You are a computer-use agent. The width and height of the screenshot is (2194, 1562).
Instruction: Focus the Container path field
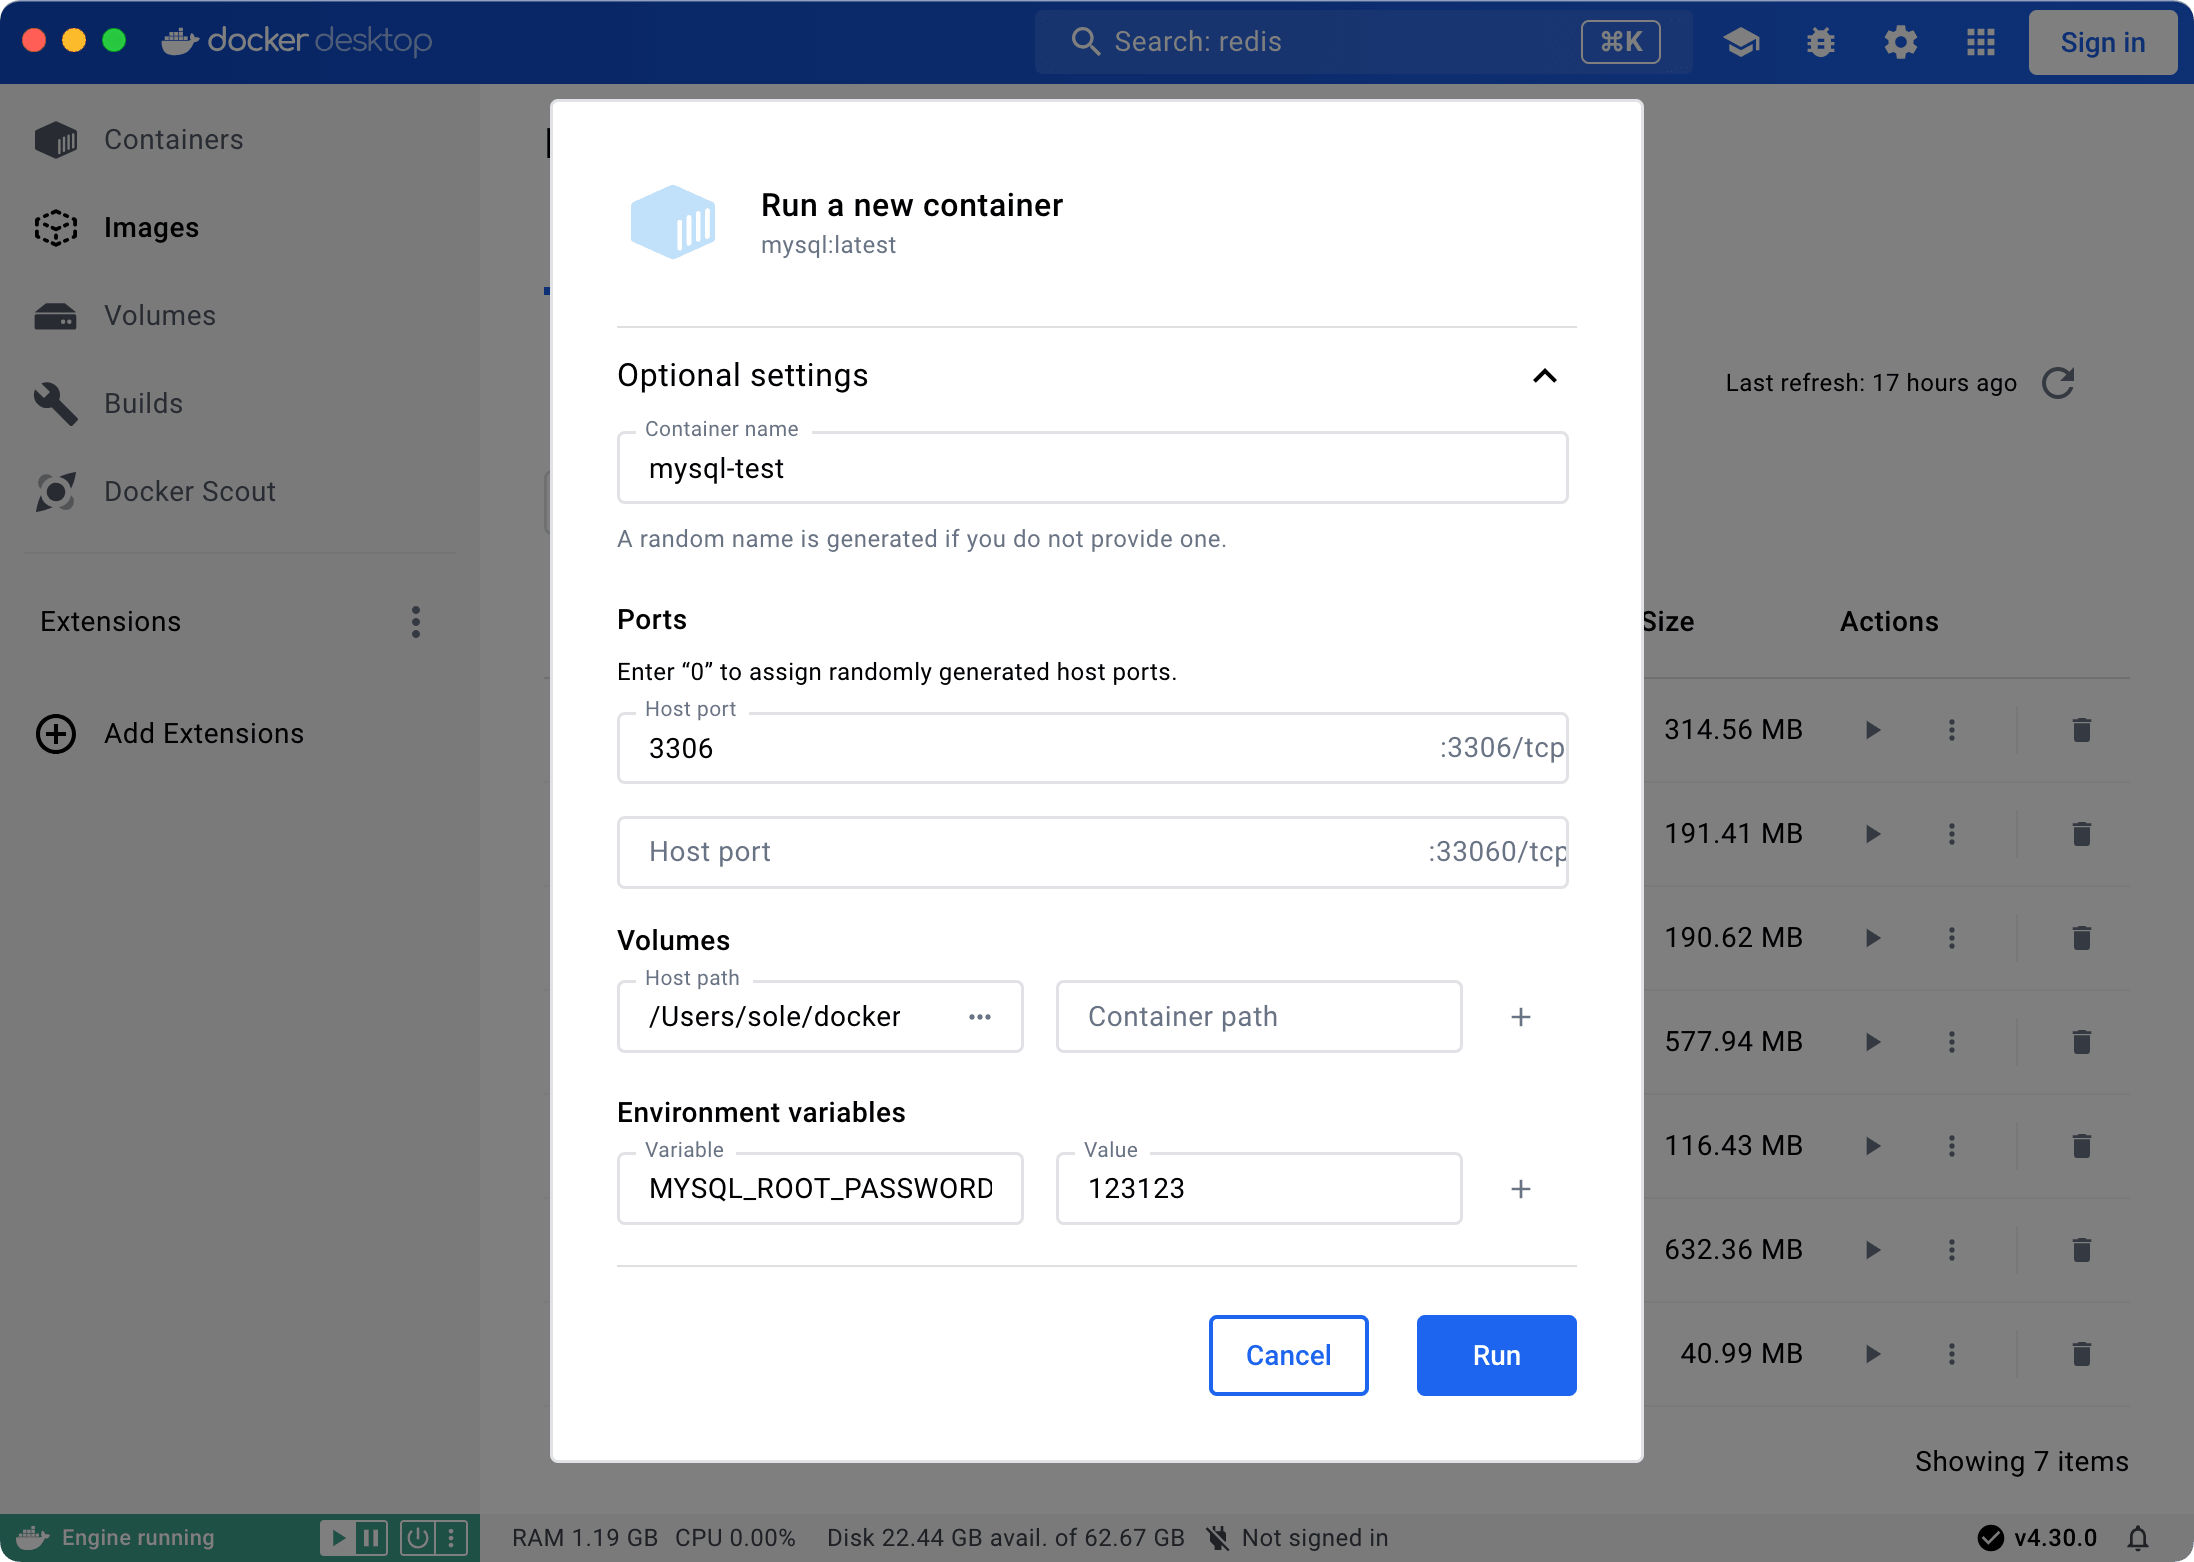tap(1259, 1017)
